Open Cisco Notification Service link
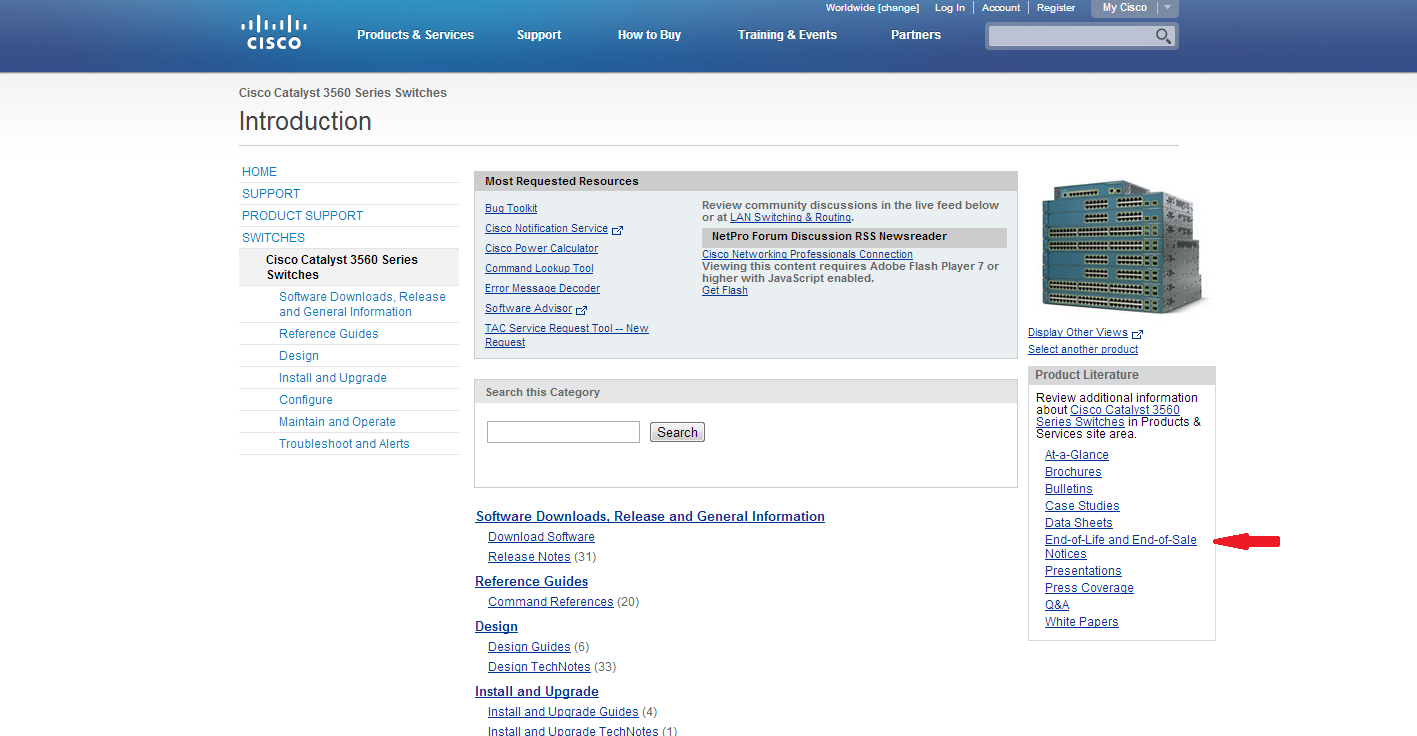The image size is (1417, 736). point(547,228)
